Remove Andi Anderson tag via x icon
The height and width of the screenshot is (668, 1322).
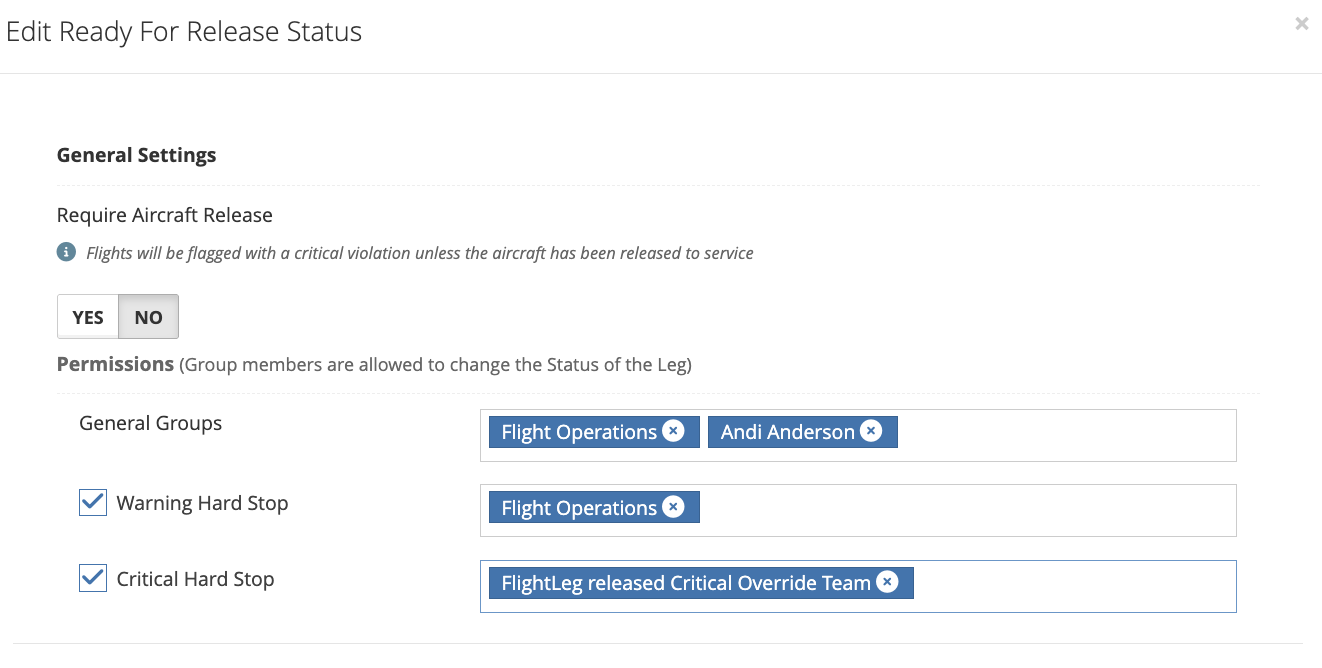click(872, 431)
